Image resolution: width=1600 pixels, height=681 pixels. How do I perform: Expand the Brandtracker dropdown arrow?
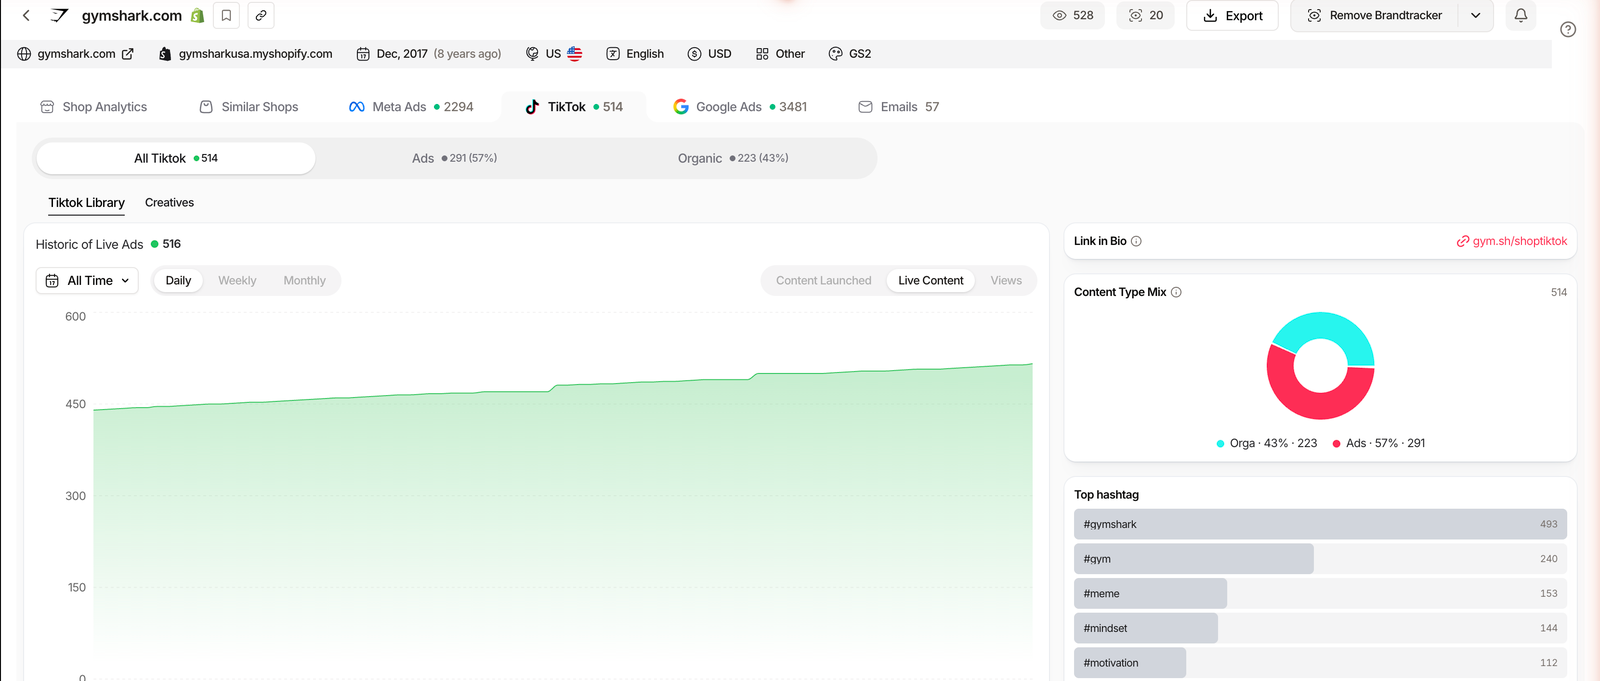pos(1476,15)
